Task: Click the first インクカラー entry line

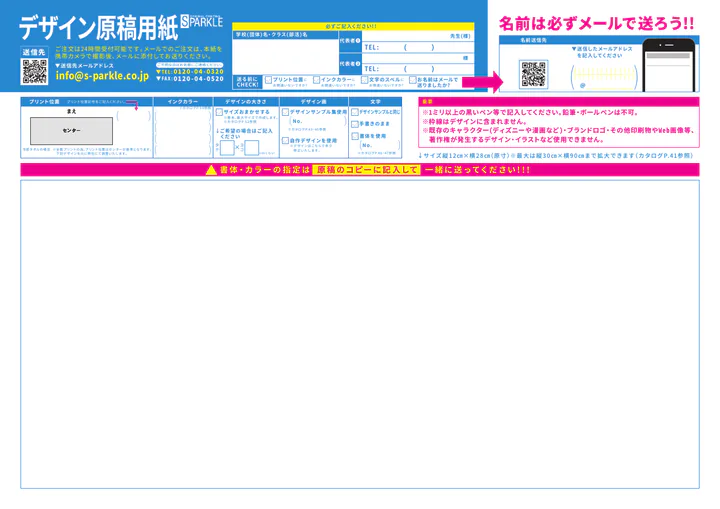Action: tap(183, 116)
